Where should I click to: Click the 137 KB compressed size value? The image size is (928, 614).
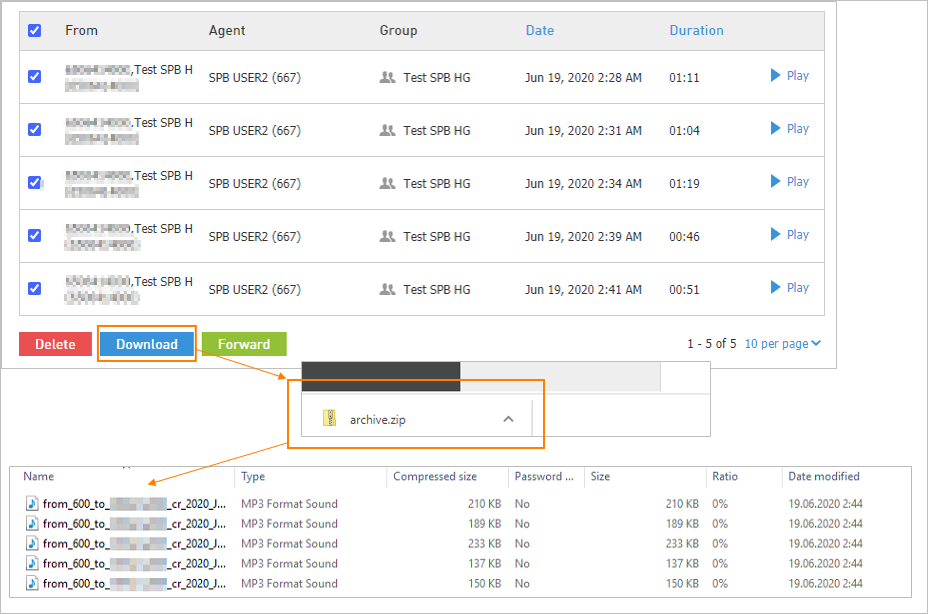(485, 563)
